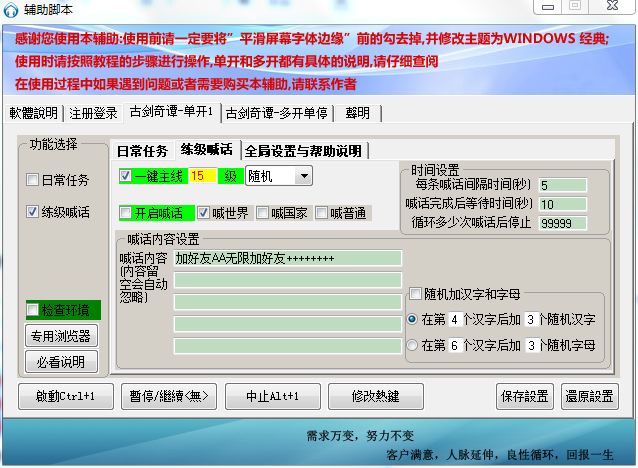Click the 修改熱鍵 button
638x468 pixels.
(374, 396)
